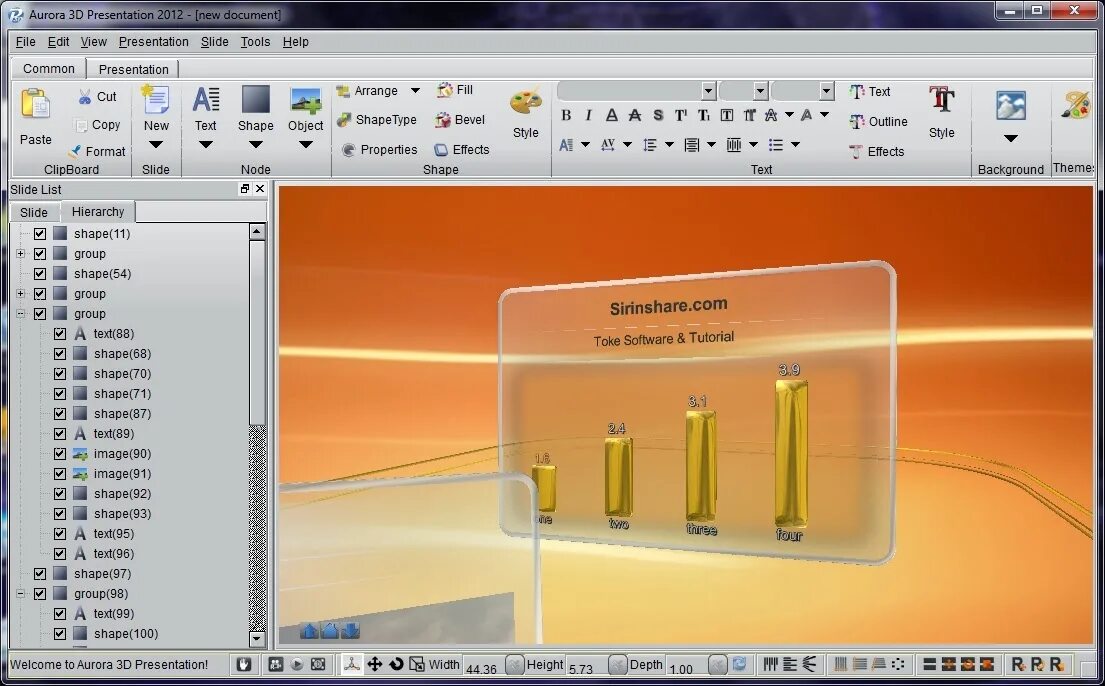1105x686 pixels.
Task: Select the rotate tool in bottom bar
Action: [x=396, y=664]
